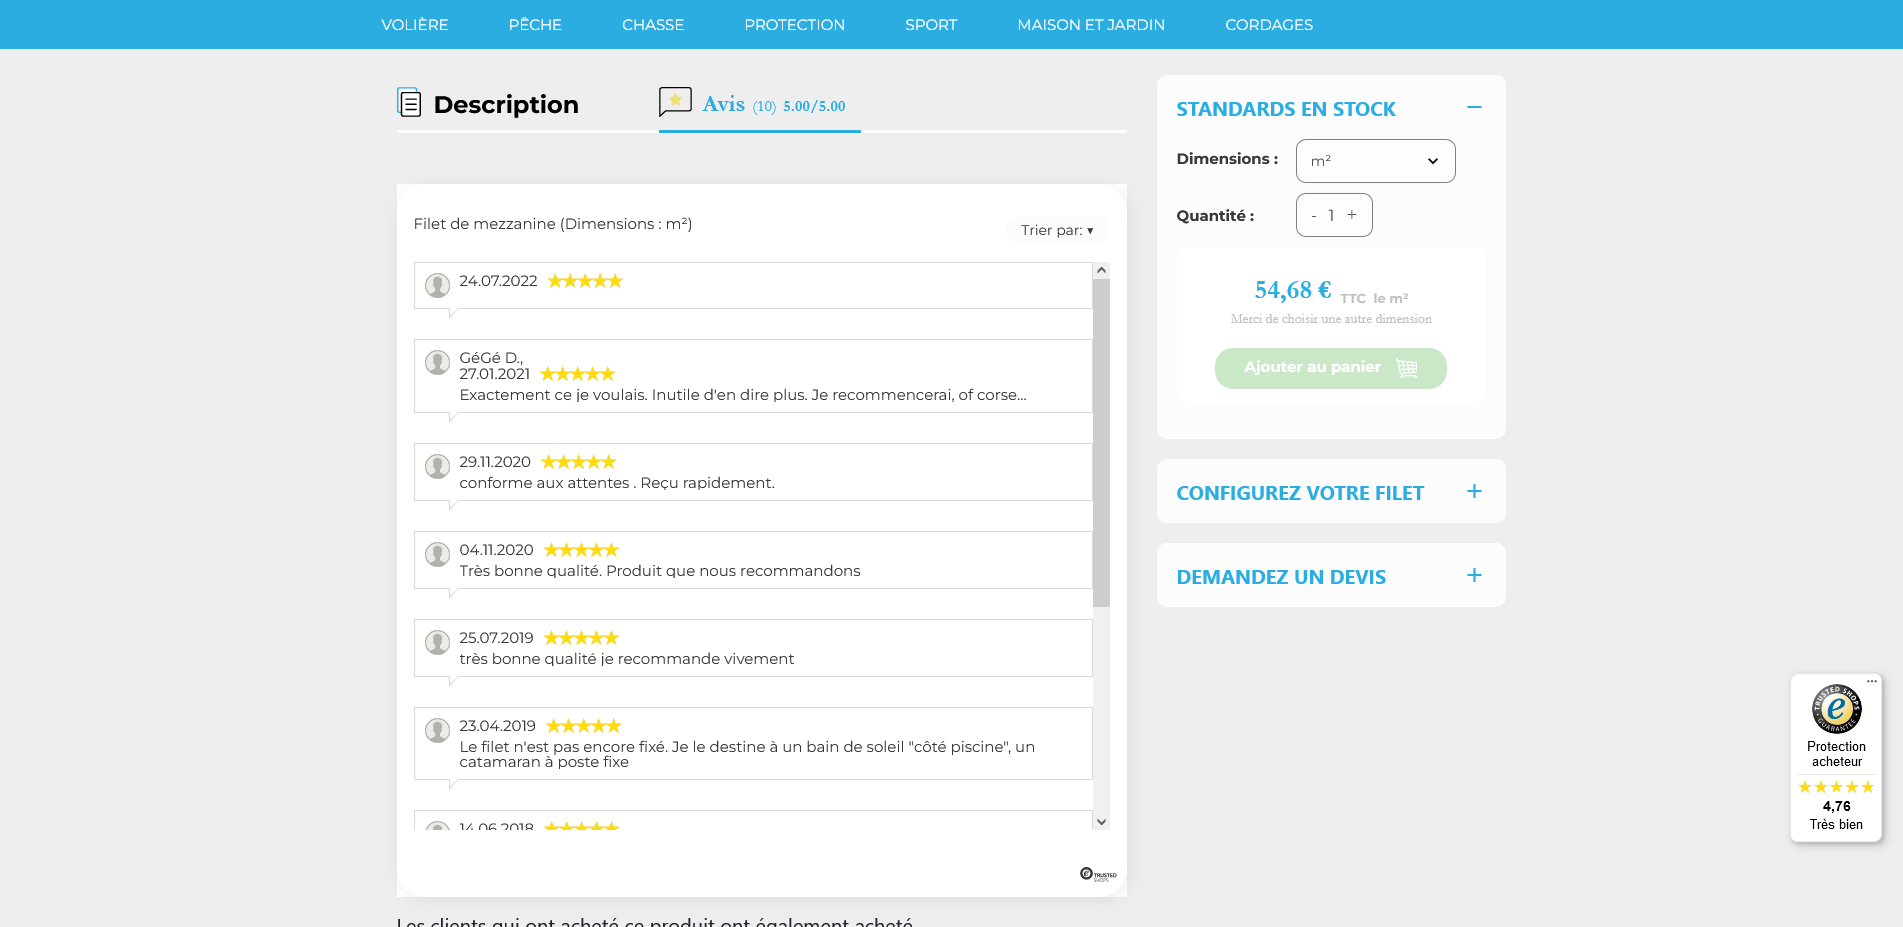Click the five-star rating of the 24.07.2022 review
Viewport: 1903px width, 927px height.
click(x=585, y=281)
